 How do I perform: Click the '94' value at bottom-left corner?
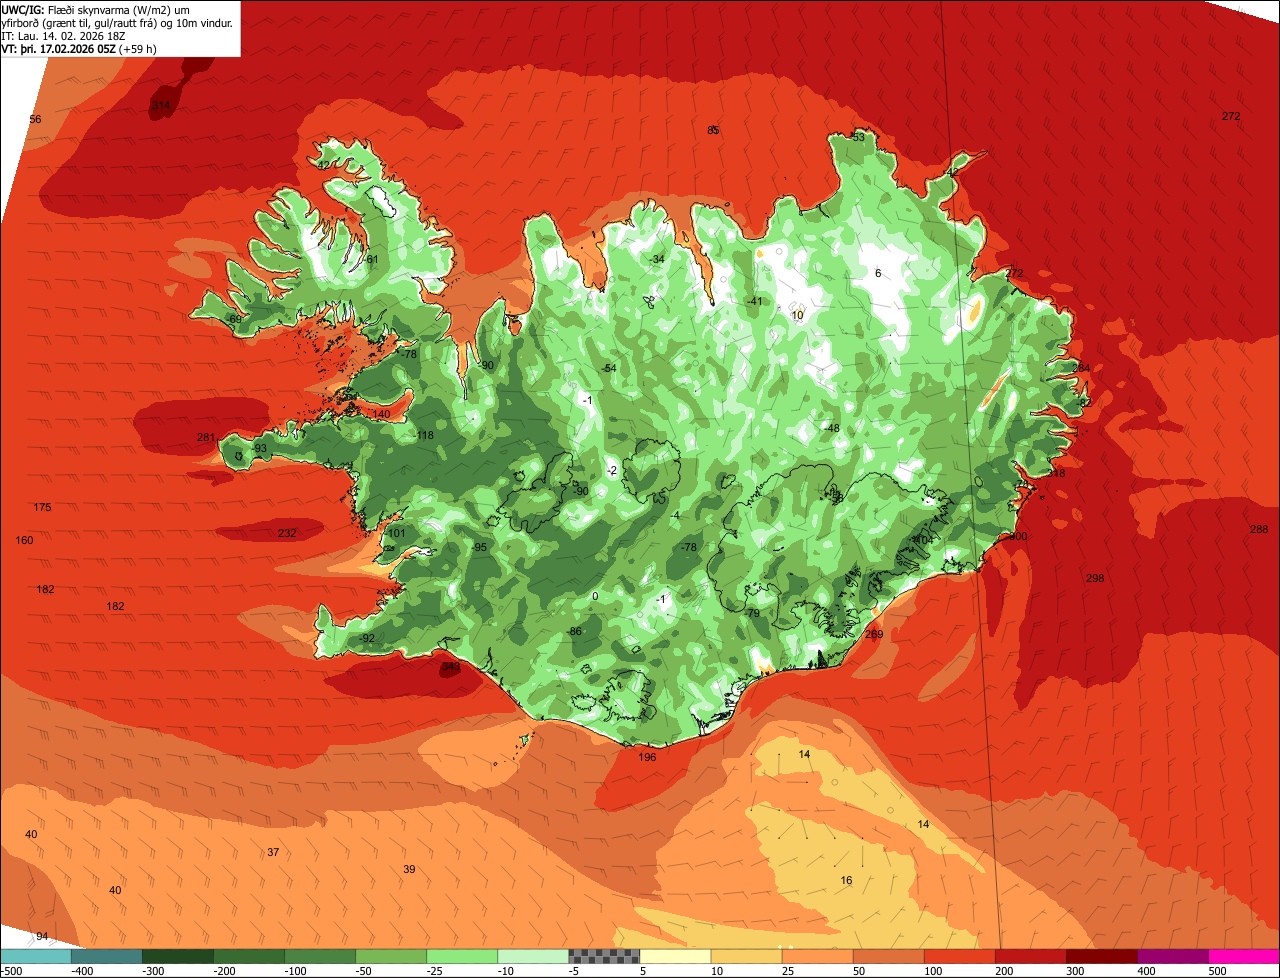(42, 936)
